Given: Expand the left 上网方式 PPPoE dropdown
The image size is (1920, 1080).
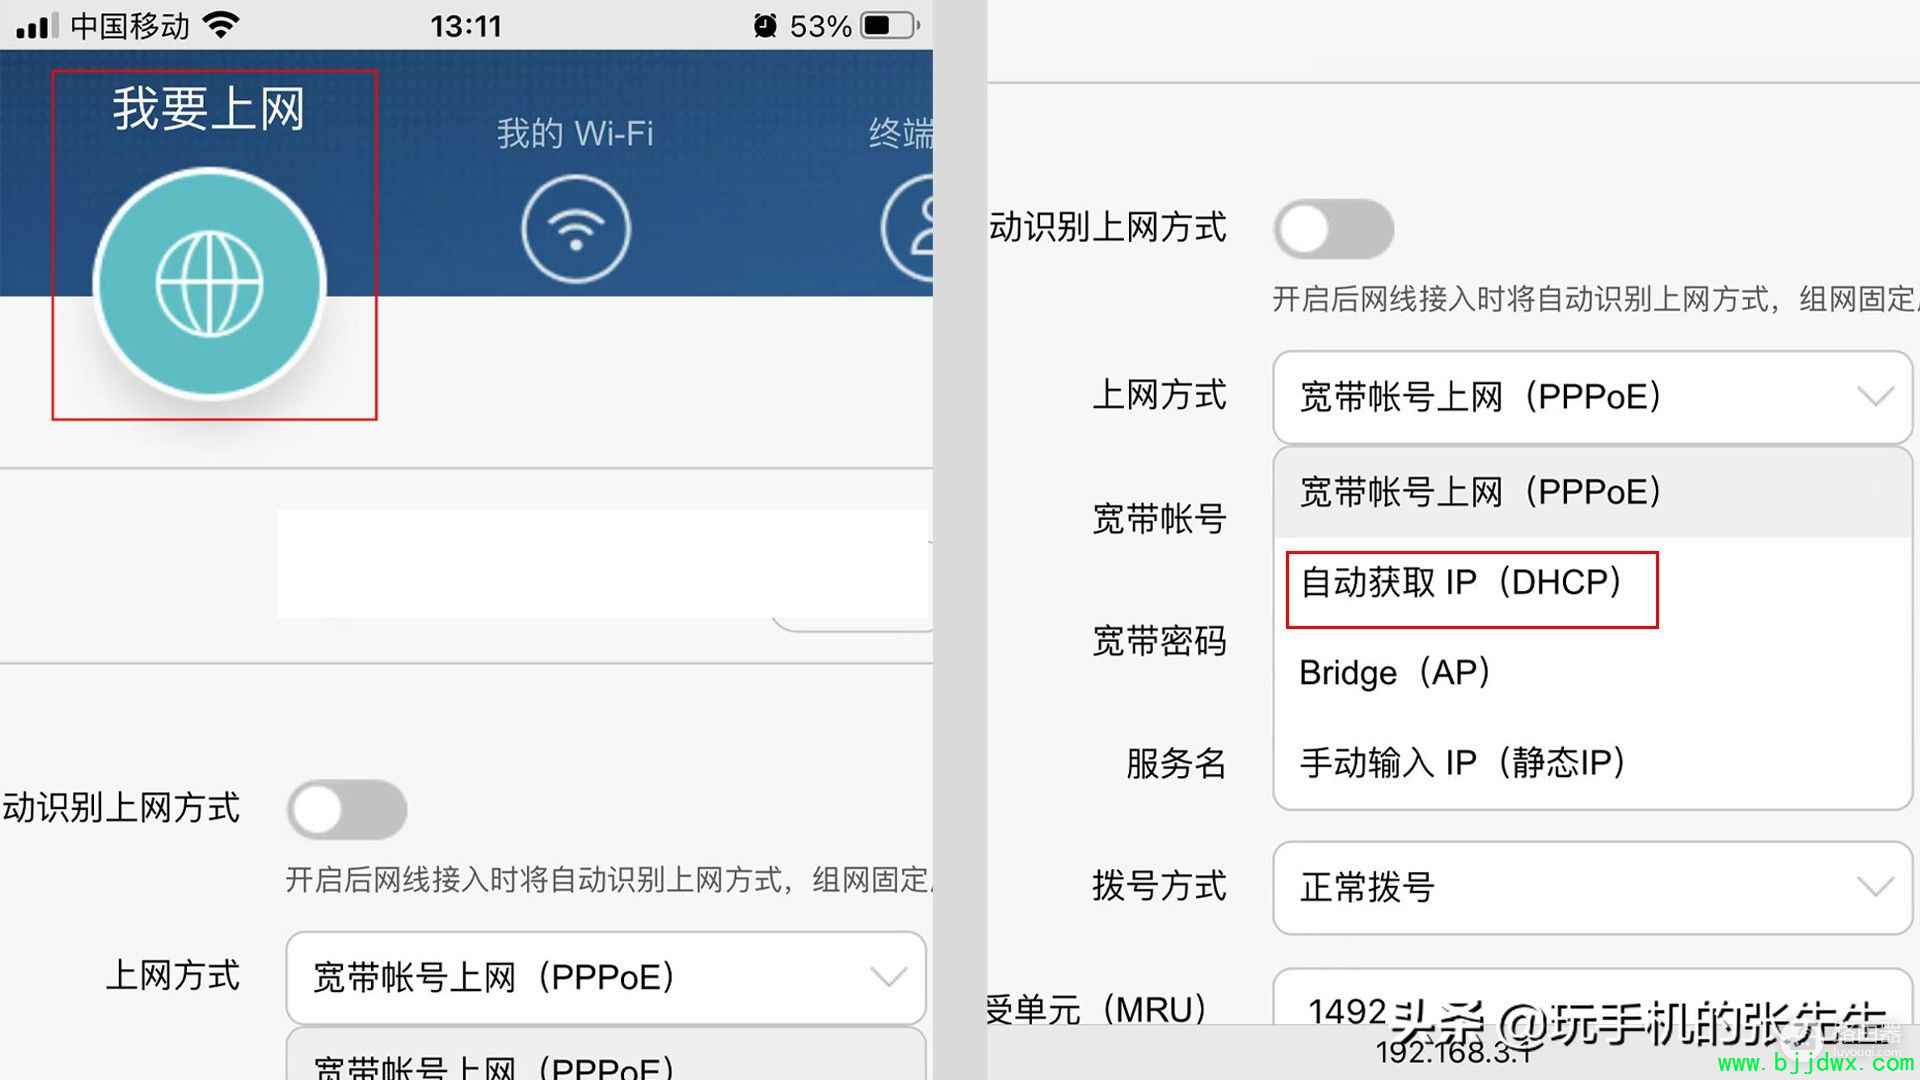Looking at the screenshot, I should pyautogui.click(x=606, y=977).
